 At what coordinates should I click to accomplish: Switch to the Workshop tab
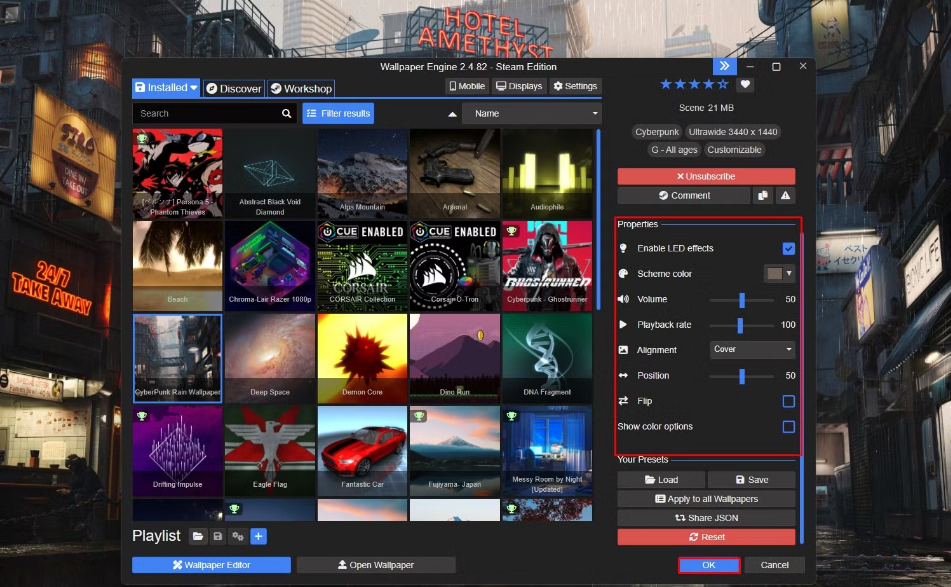click(301, 89)
